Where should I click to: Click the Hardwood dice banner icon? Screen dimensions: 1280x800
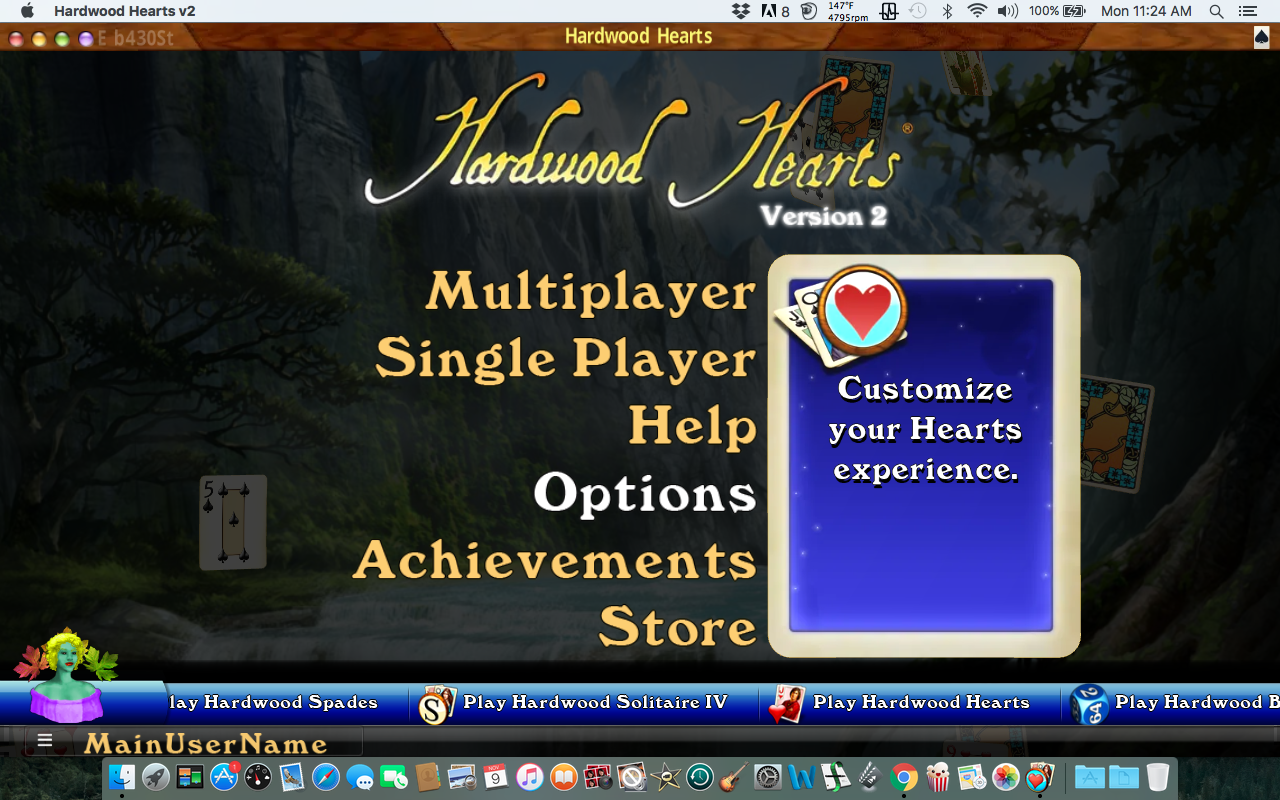point(1088,705)
